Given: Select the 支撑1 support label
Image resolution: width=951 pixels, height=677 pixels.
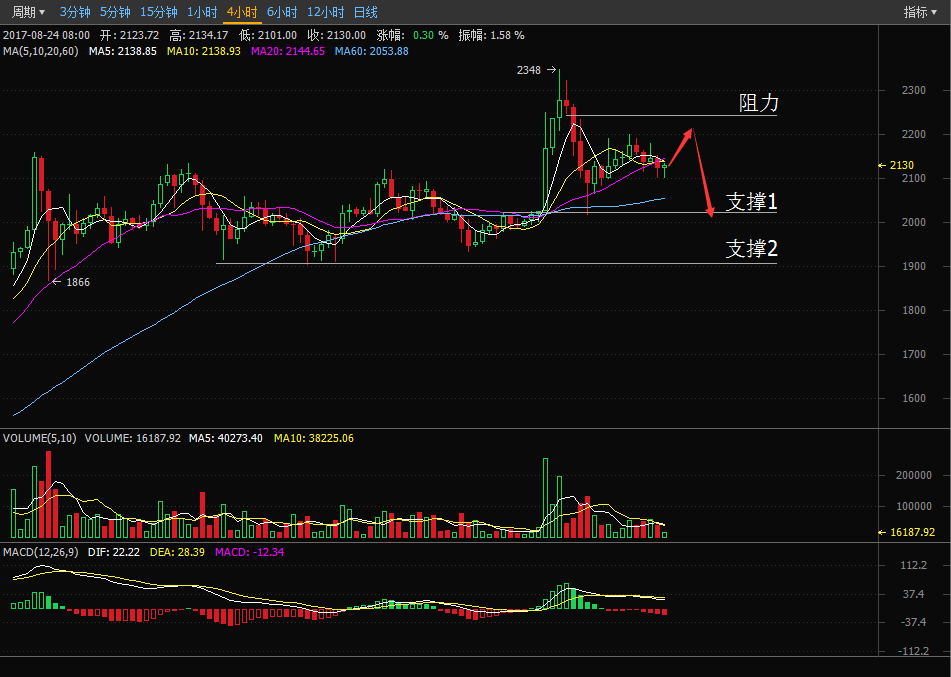Looking at the screenshot, I should [x=751, y=201].
